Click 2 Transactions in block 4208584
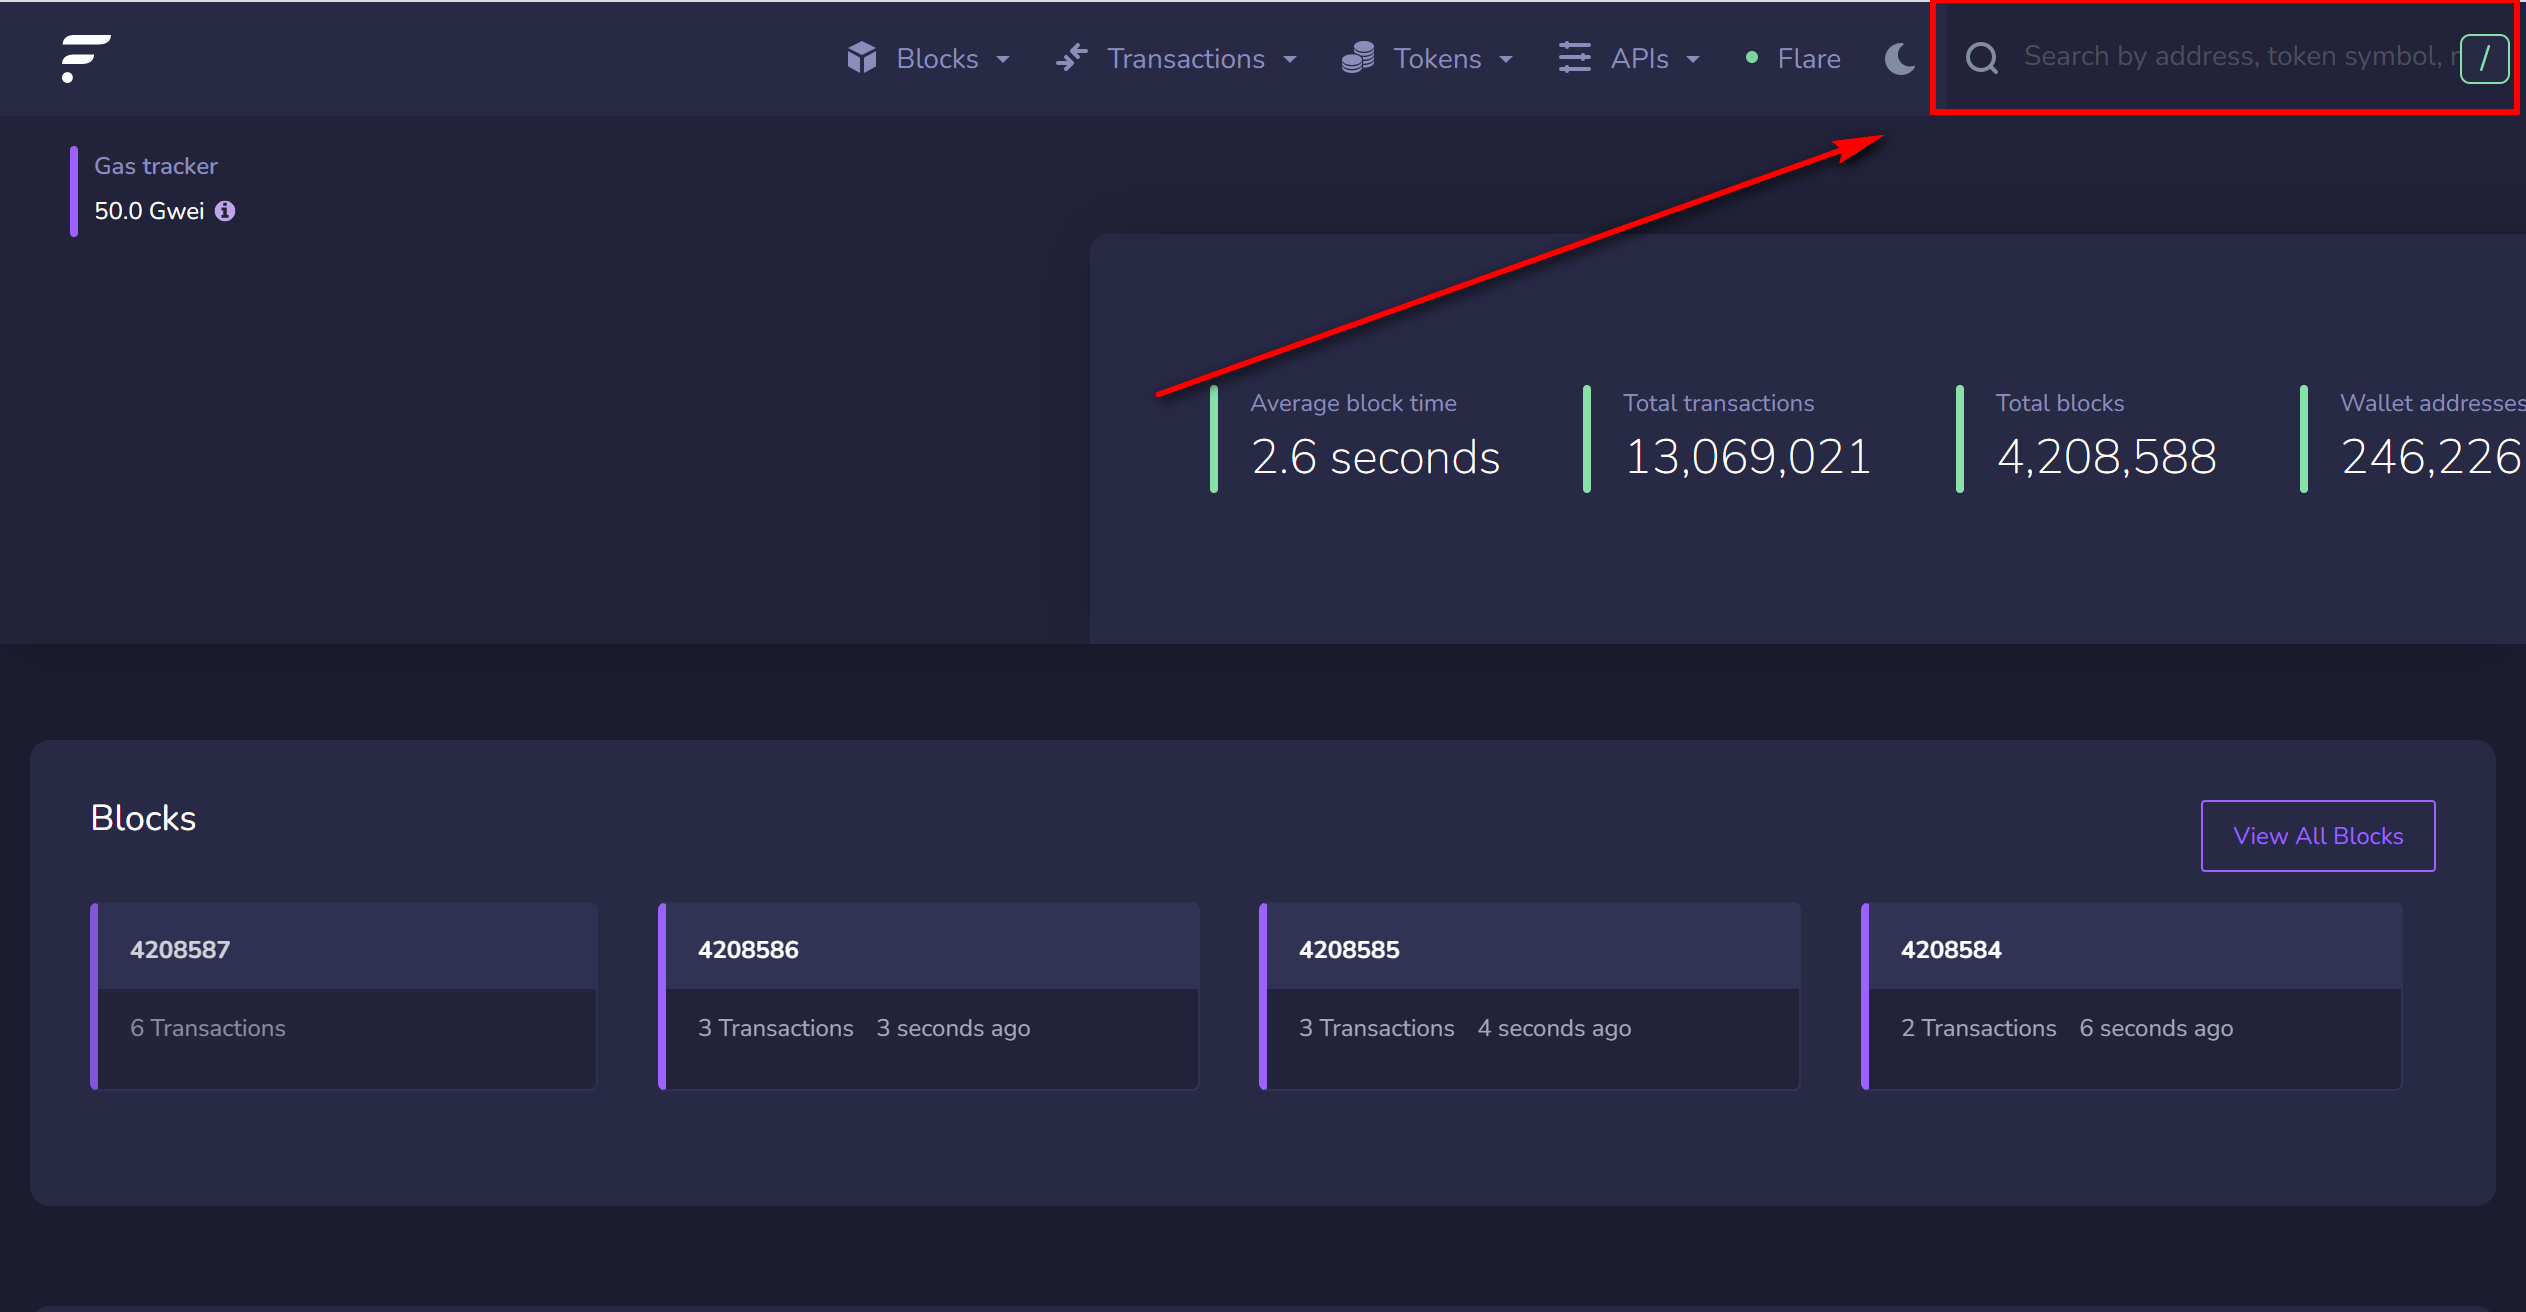The width and height of the screenshot is (2526, 1312). pos(1978,1028)
